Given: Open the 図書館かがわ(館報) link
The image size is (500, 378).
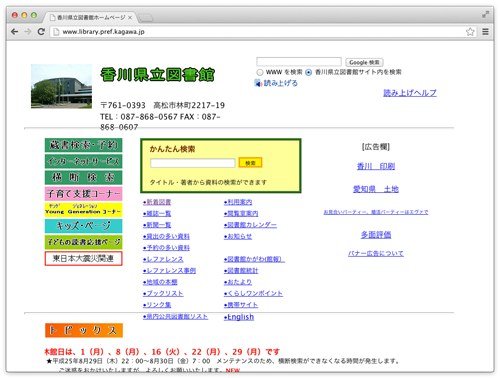Looking at the screenshot, I should [254, 259].
